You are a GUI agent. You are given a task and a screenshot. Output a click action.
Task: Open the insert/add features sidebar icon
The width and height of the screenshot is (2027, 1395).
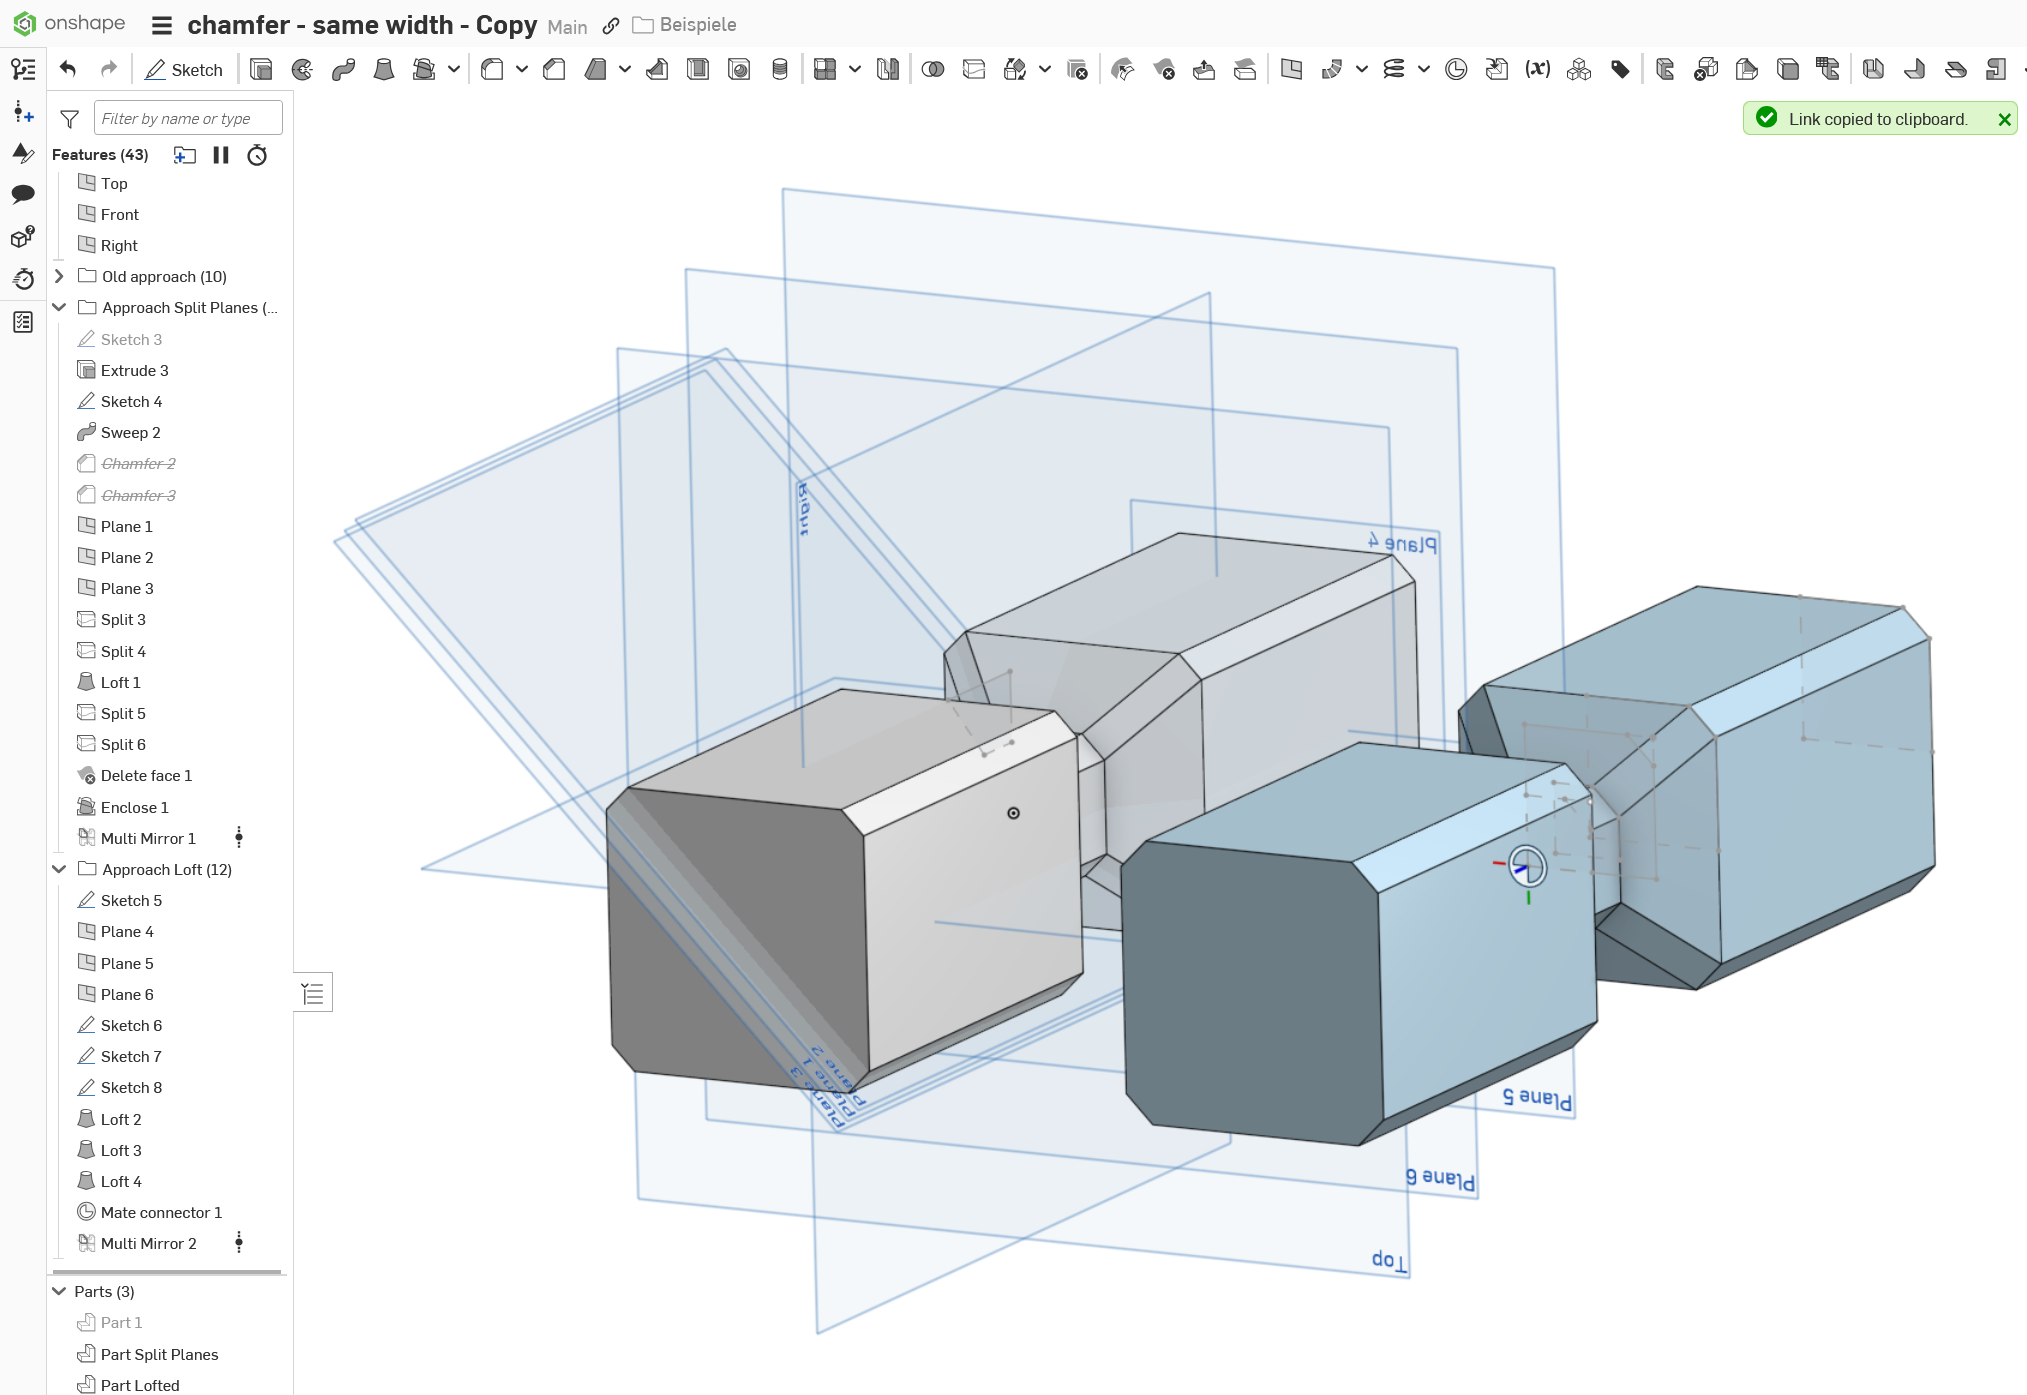(x=23, y=111)
